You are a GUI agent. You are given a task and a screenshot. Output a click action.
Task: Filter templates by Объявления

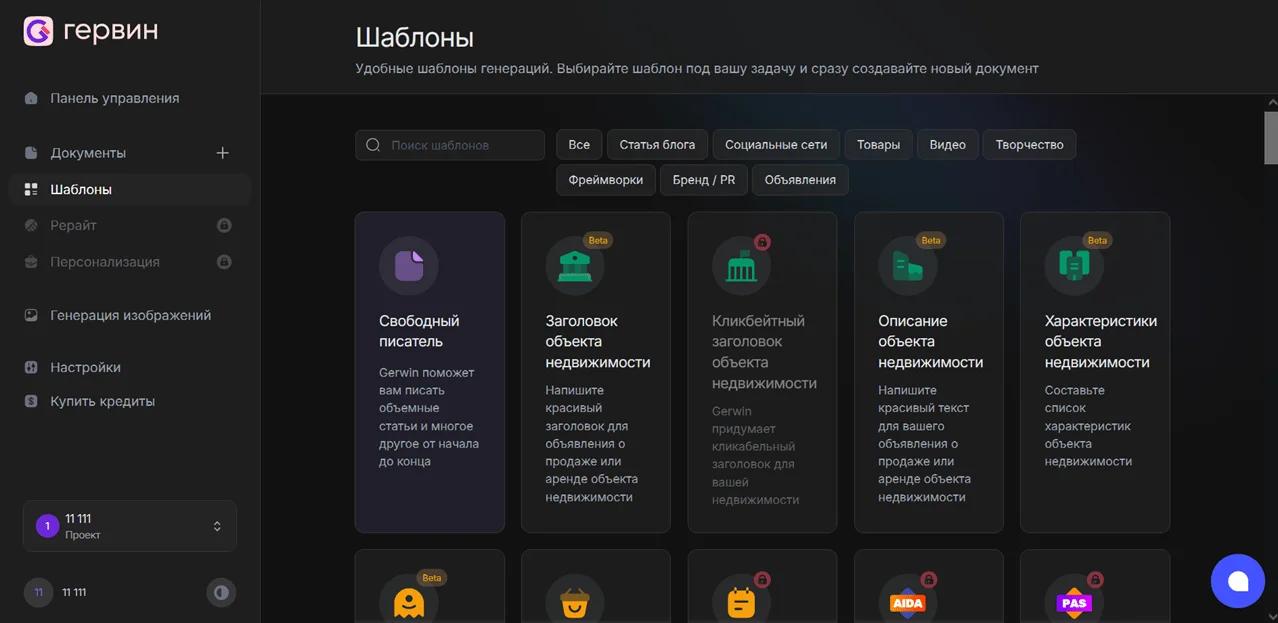800,180
